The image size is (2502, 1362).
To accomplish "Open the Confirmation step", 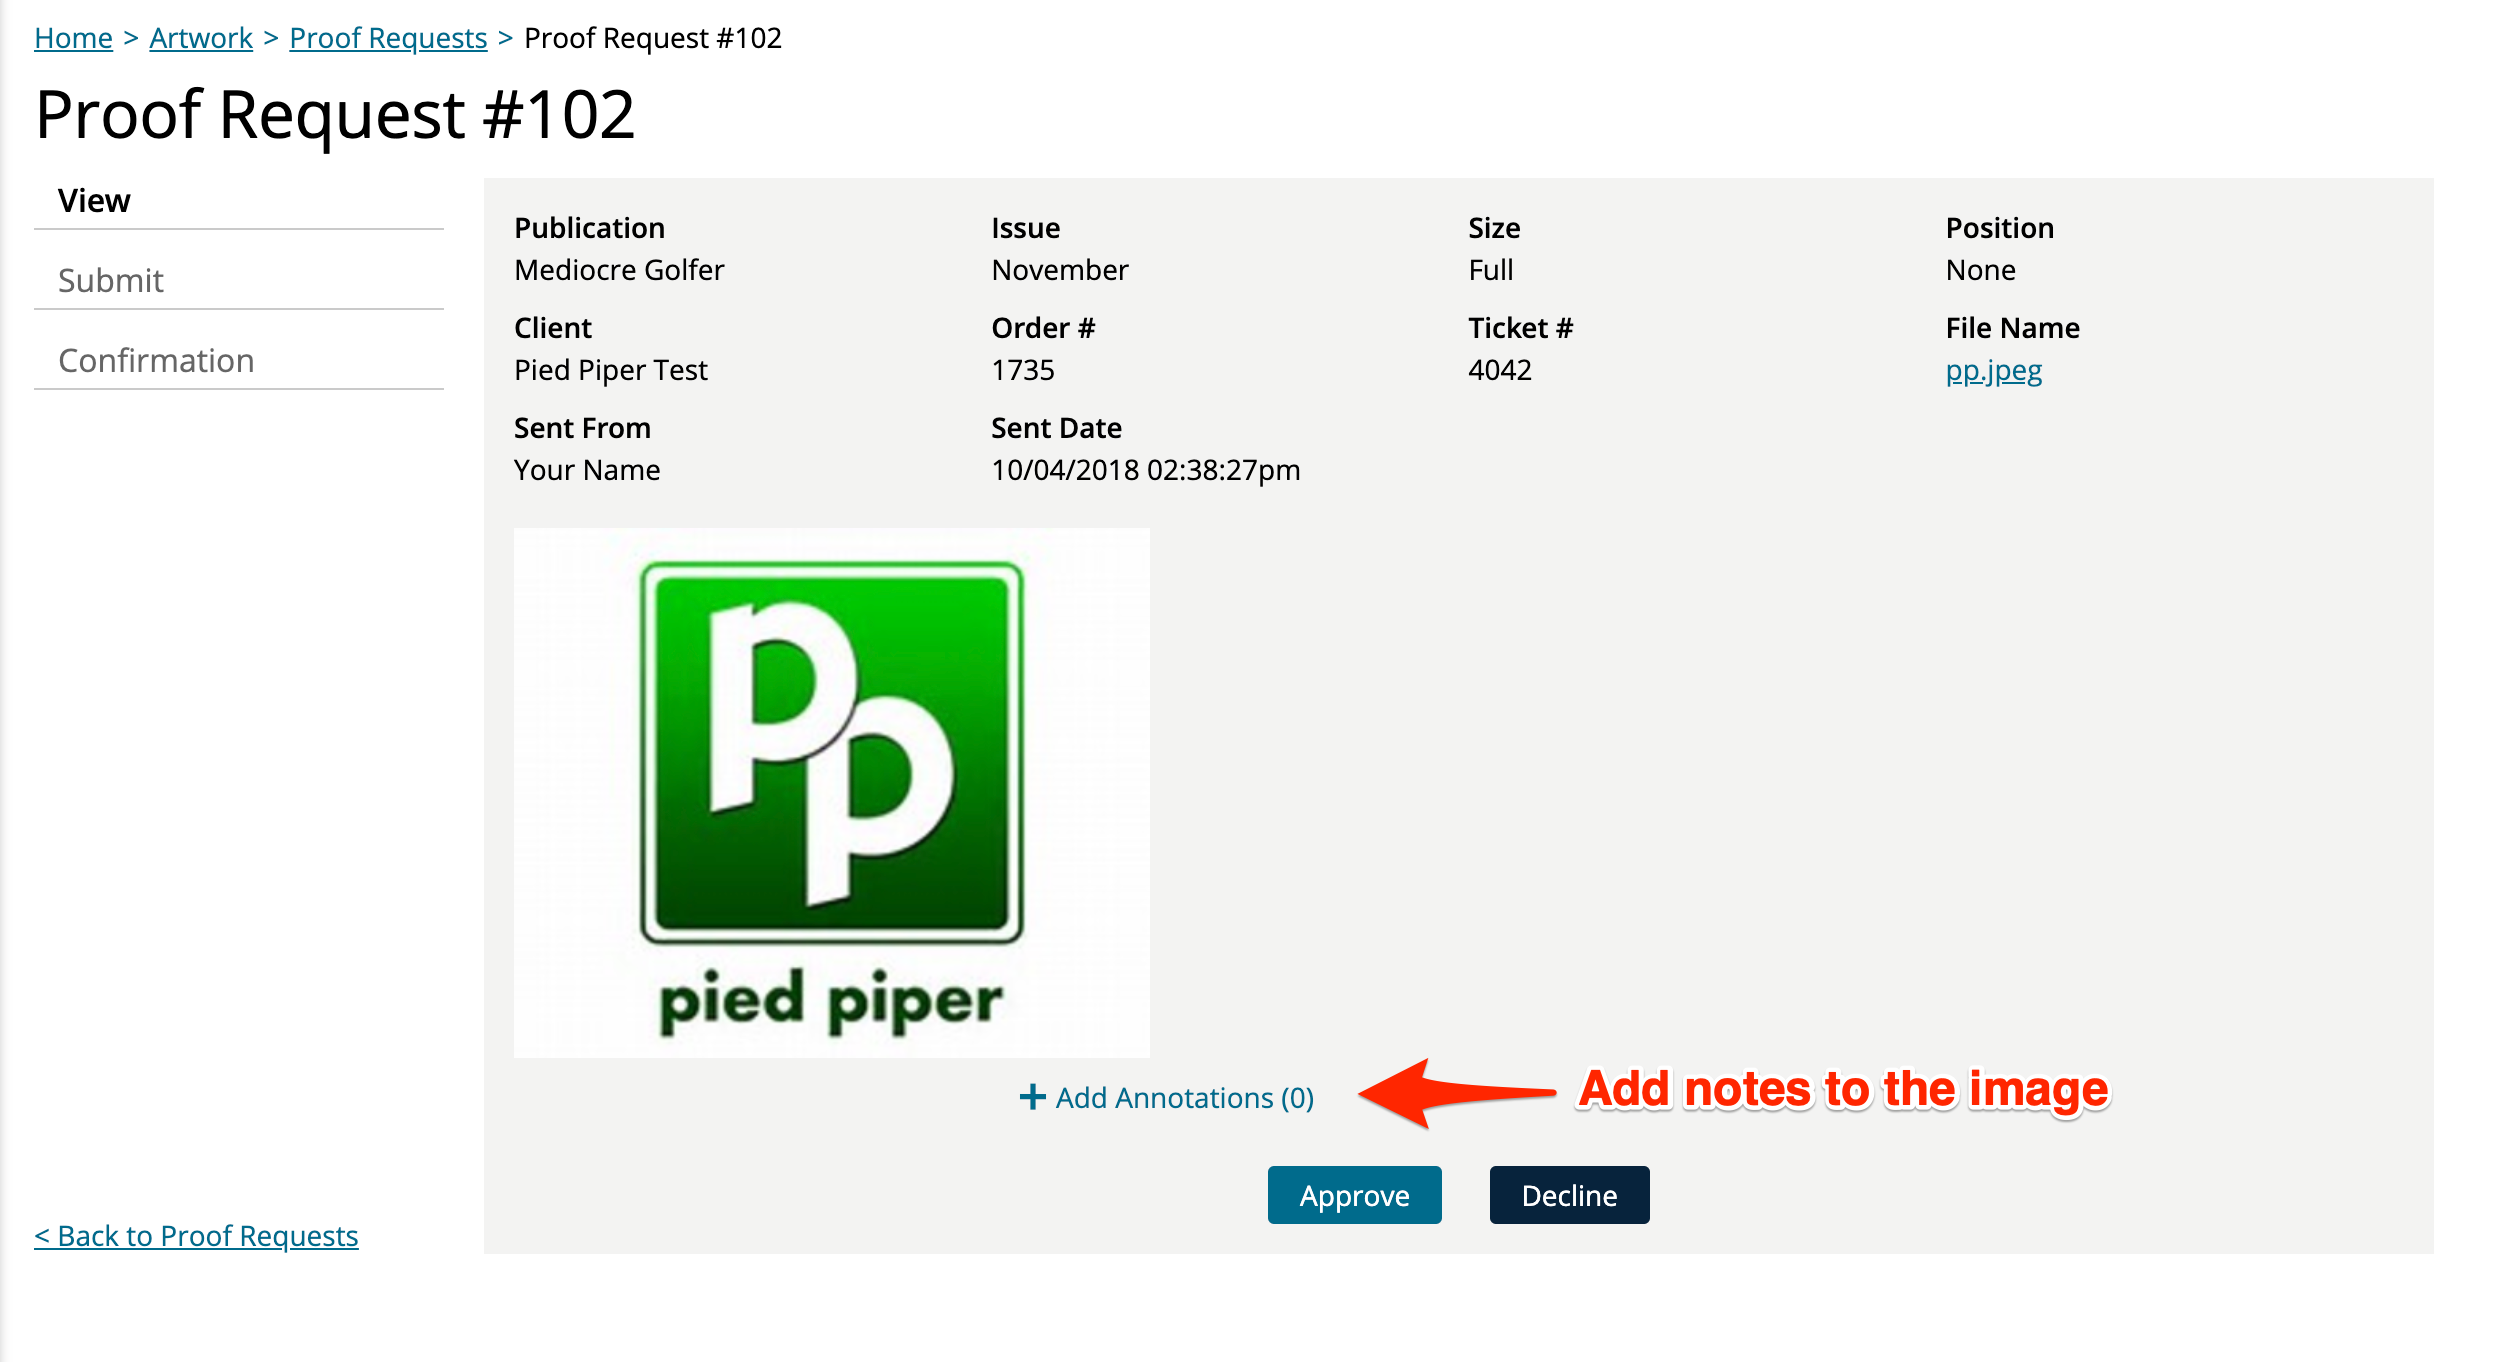I will coord(156,360).
